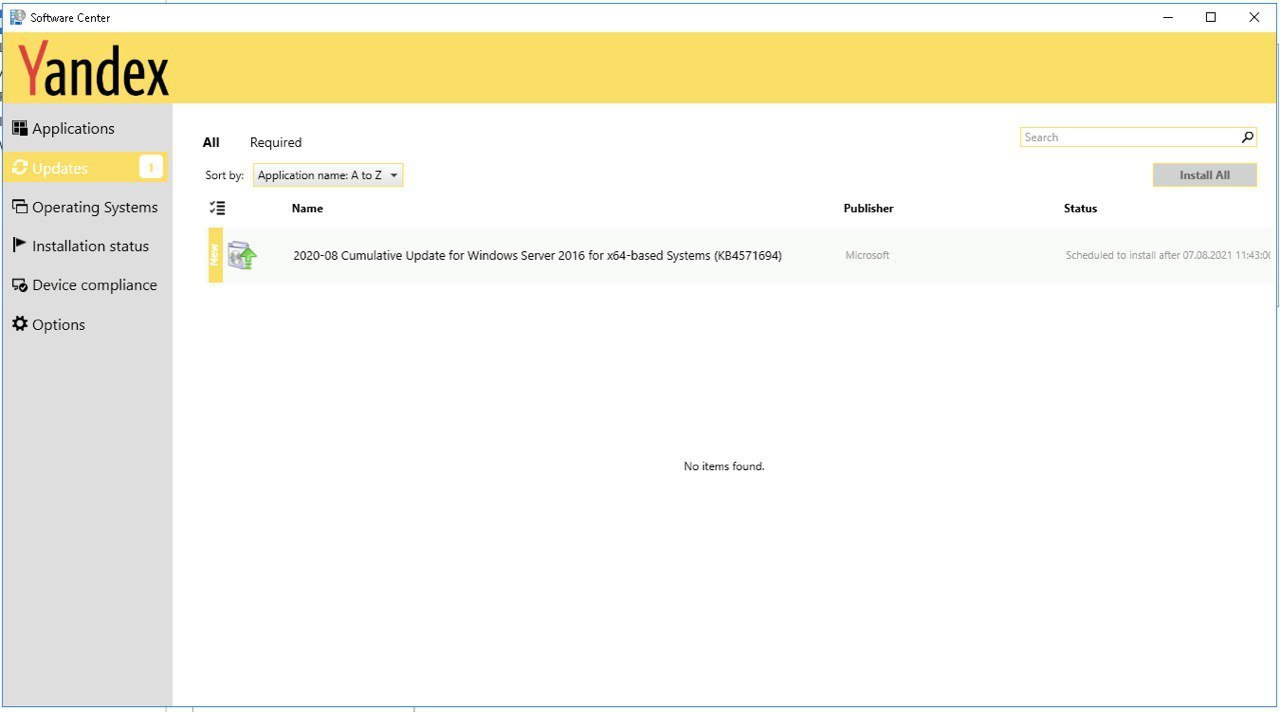1280x712 pixels.
Task: Click the search magnifier icon
Action: point(1247,137)
